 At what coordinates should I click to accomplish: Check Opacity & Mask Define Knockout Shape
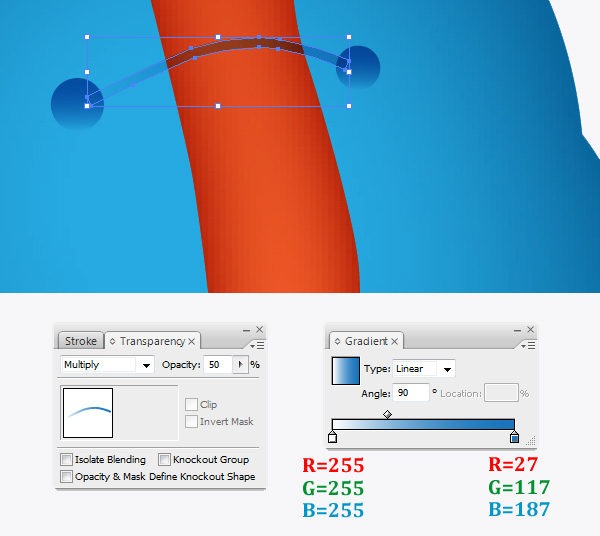point(66,477)
